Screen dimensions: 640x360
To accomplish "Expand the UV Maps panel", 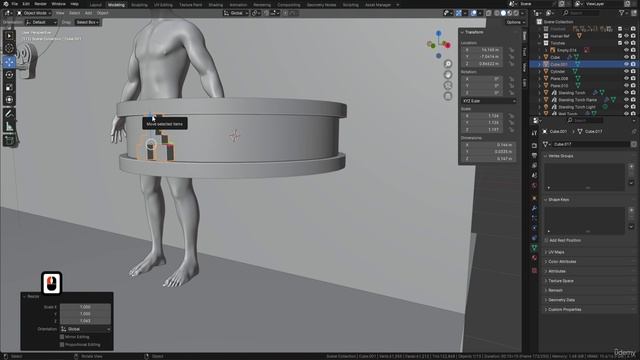I will point(546,252).
